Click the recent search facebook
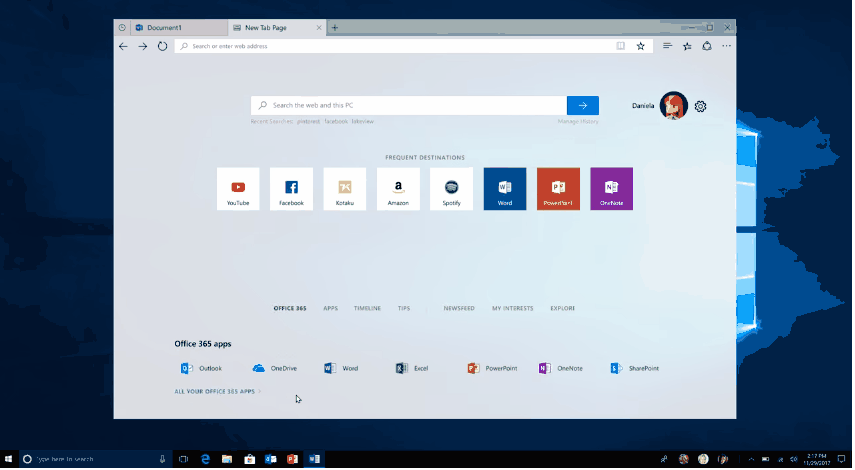 (336, 122)
